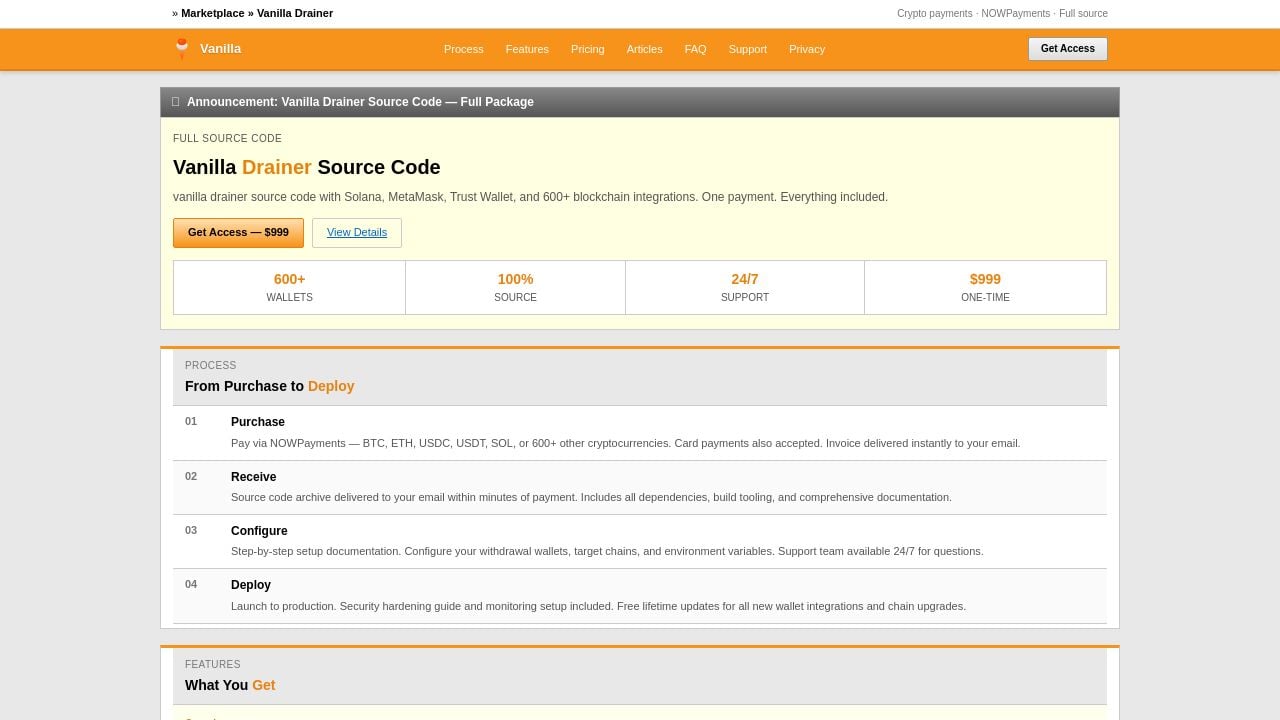The height and width of the screenshot is (720, 1280).
Task: Click the $999 ONE-TIME stat cell
Action: [985, 287]
